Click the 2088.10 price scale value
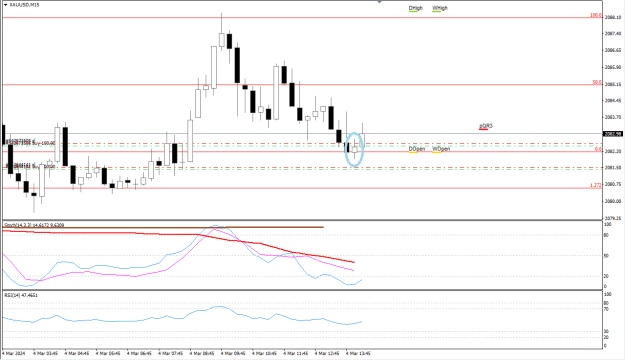 [613, 18]
